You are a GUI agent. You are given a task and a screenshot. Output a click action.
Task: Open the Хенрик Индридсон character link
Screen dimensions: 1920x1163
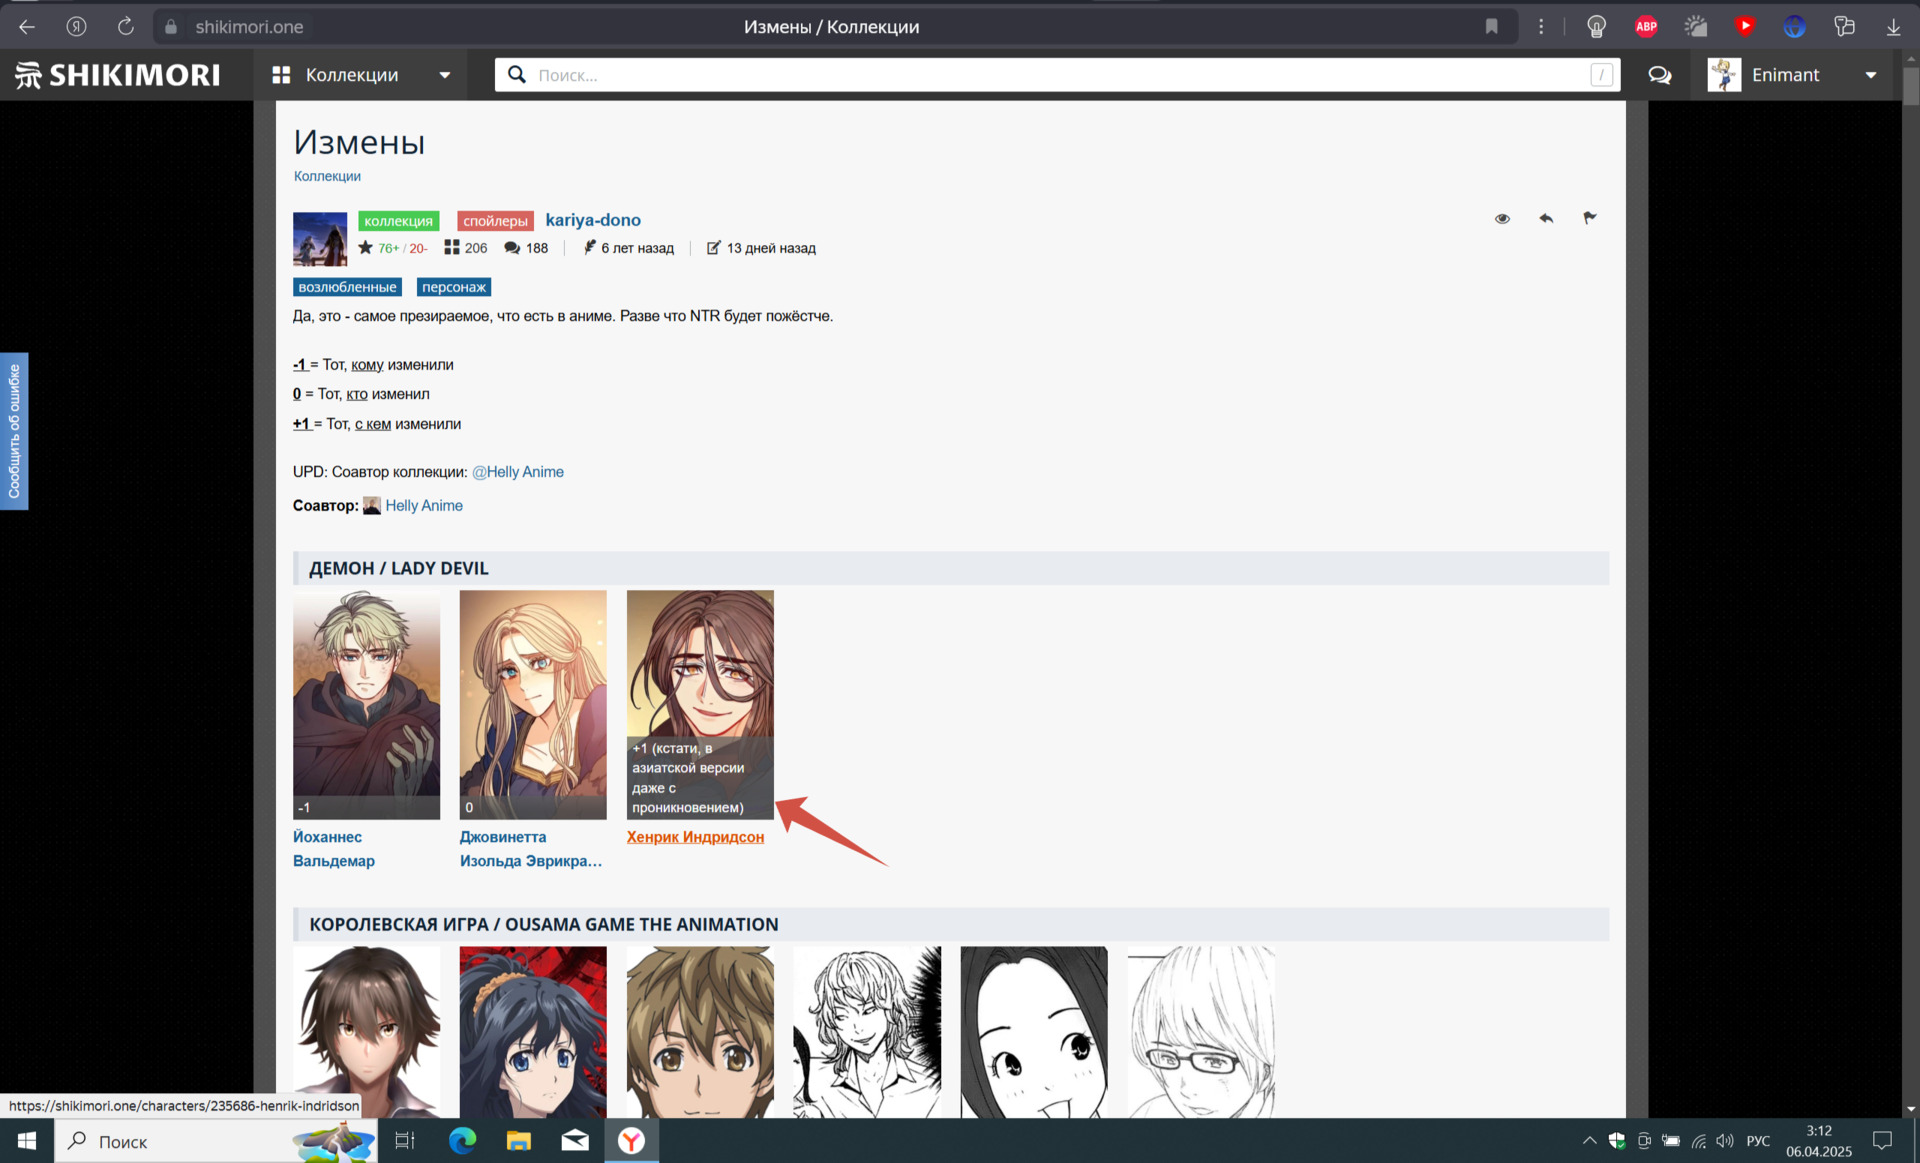coord(695,837)
